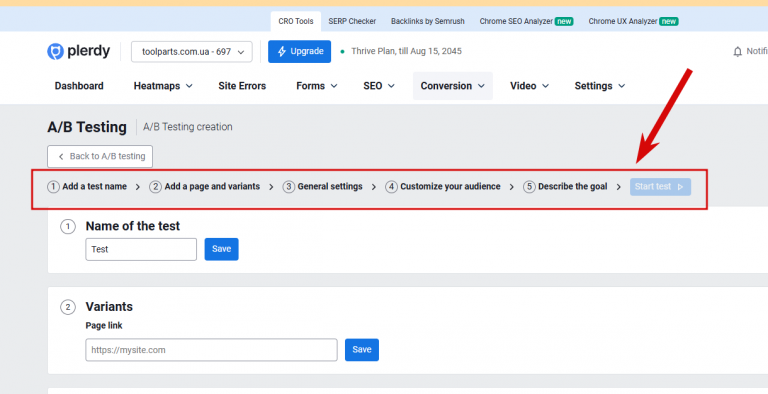Screen dimensions: 768x394
Task: Open the Dashboard menu item
Action: pyautogui.click(x=79, y=86)
